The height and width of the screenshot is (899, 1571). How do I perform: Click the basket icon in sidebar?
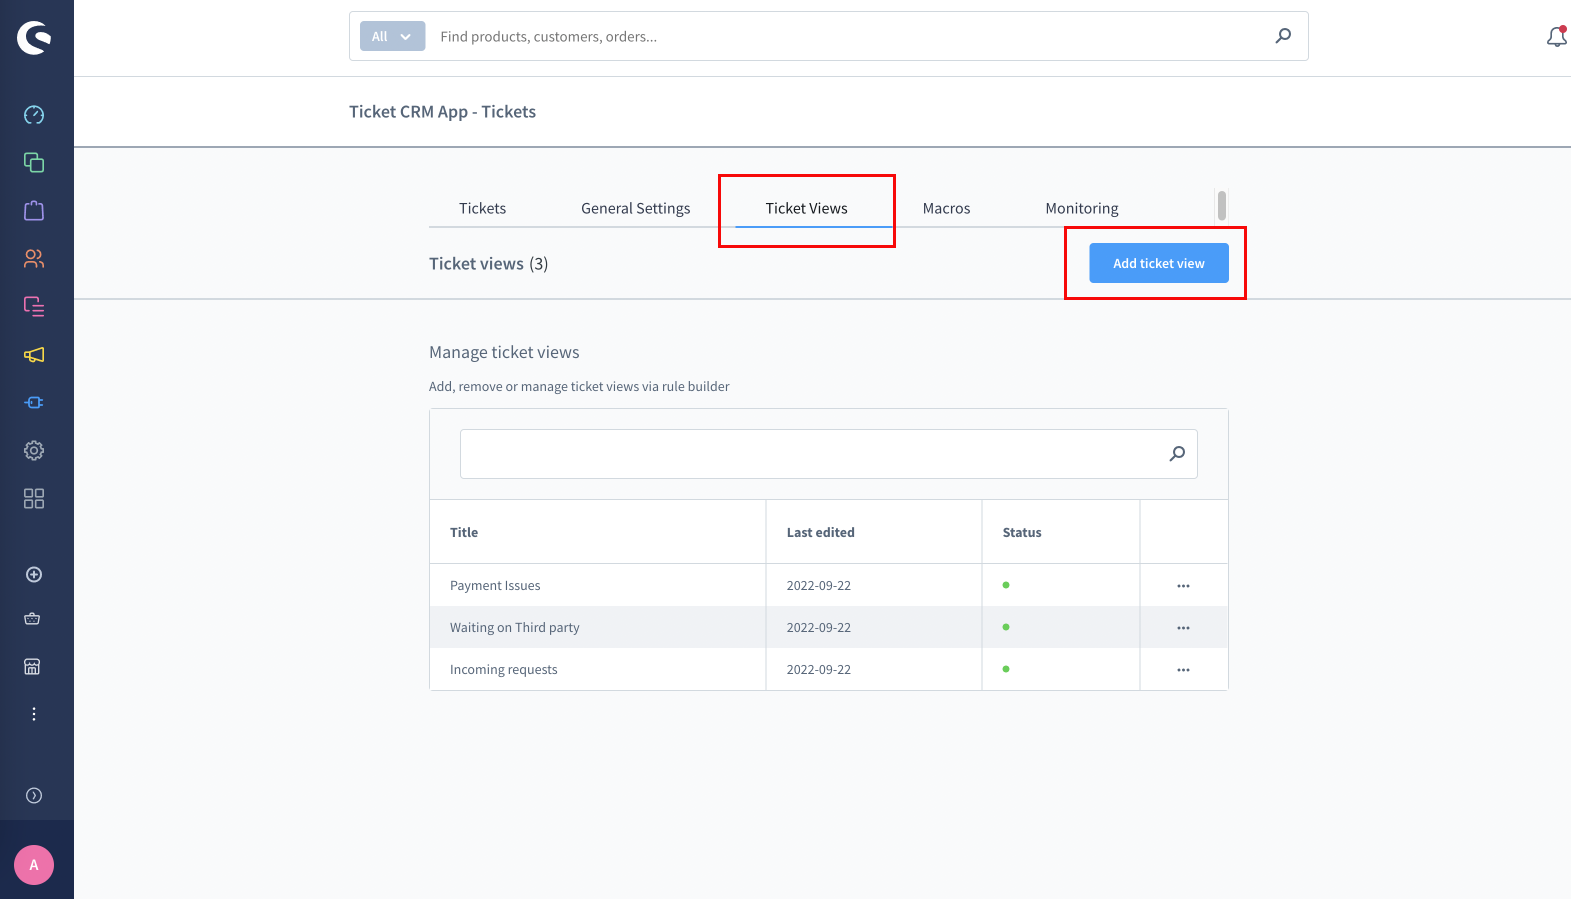pyautogui.click(x=34, y=619)
